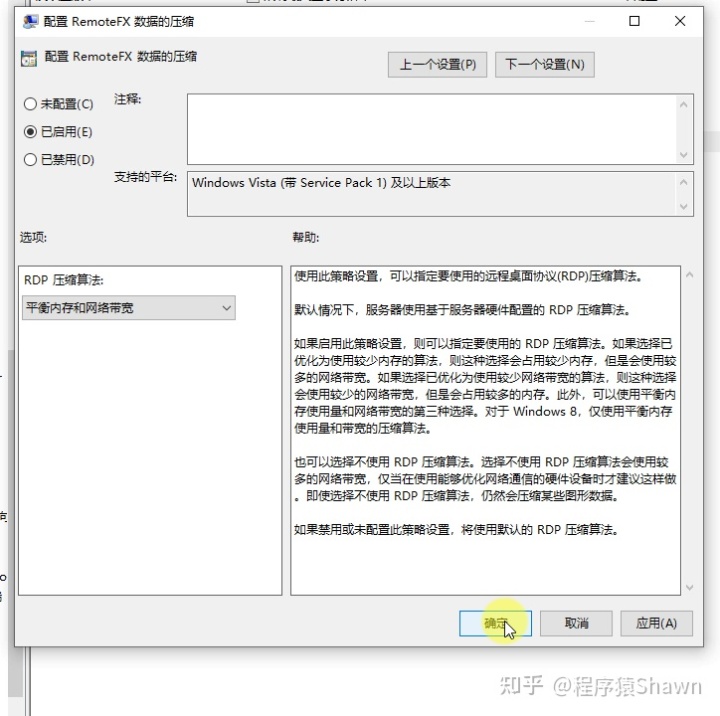This screenshot has width=720, height=716.
Task: Go to next setting 下一个设置(N)
Action: click(x=545, y=64)
